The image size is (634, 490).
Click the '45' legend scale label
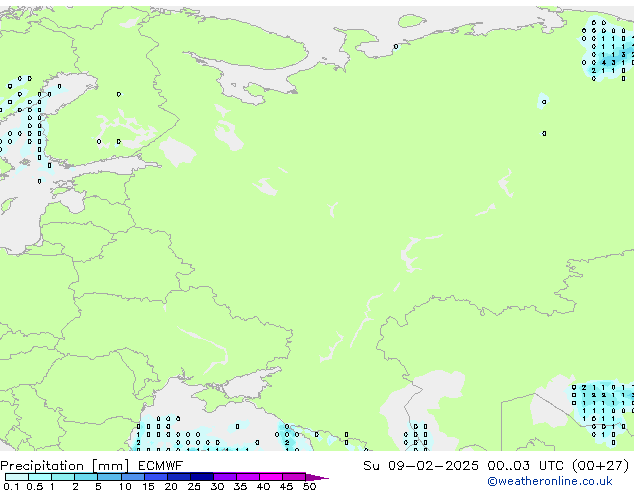286,486
